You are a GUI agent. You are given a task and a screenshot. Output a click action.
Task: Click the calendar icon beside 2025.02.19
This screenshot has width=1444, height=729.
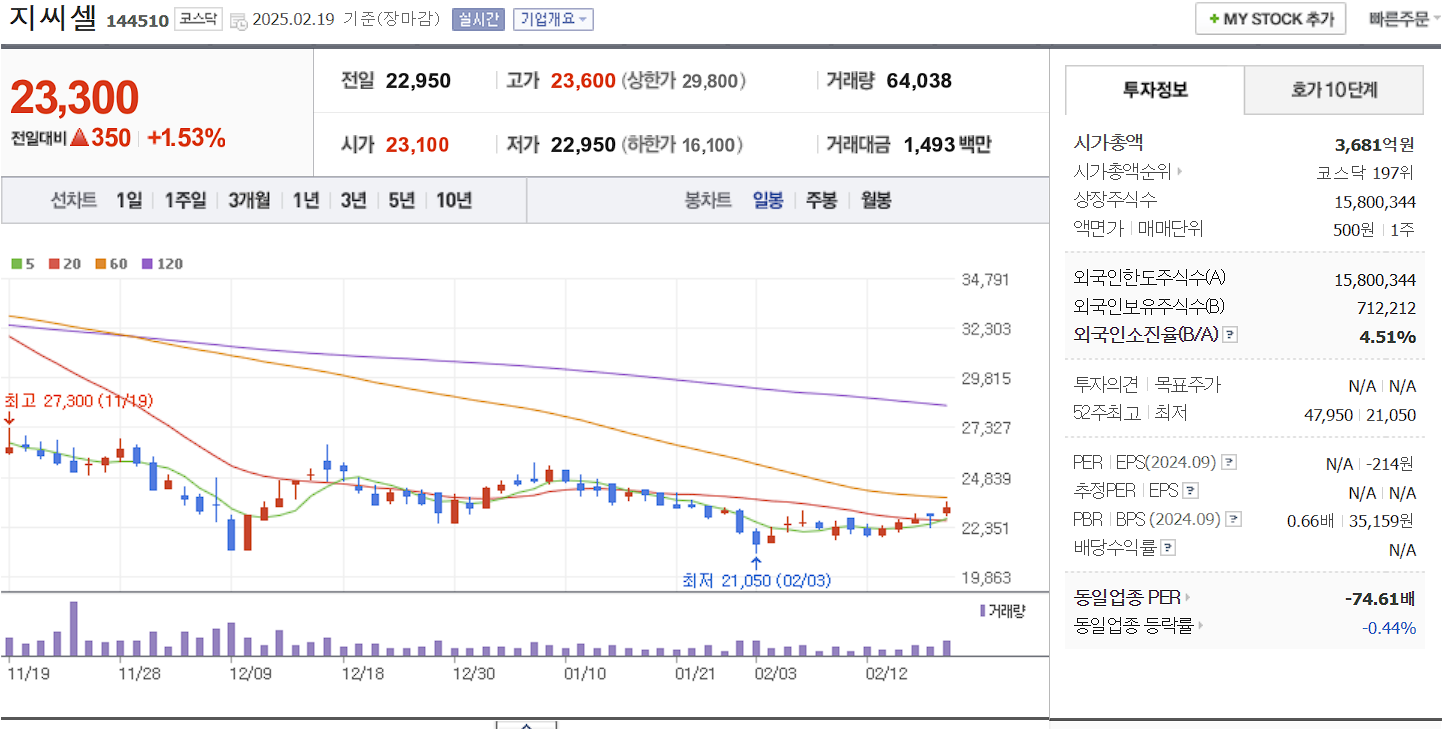pos(236,19)
